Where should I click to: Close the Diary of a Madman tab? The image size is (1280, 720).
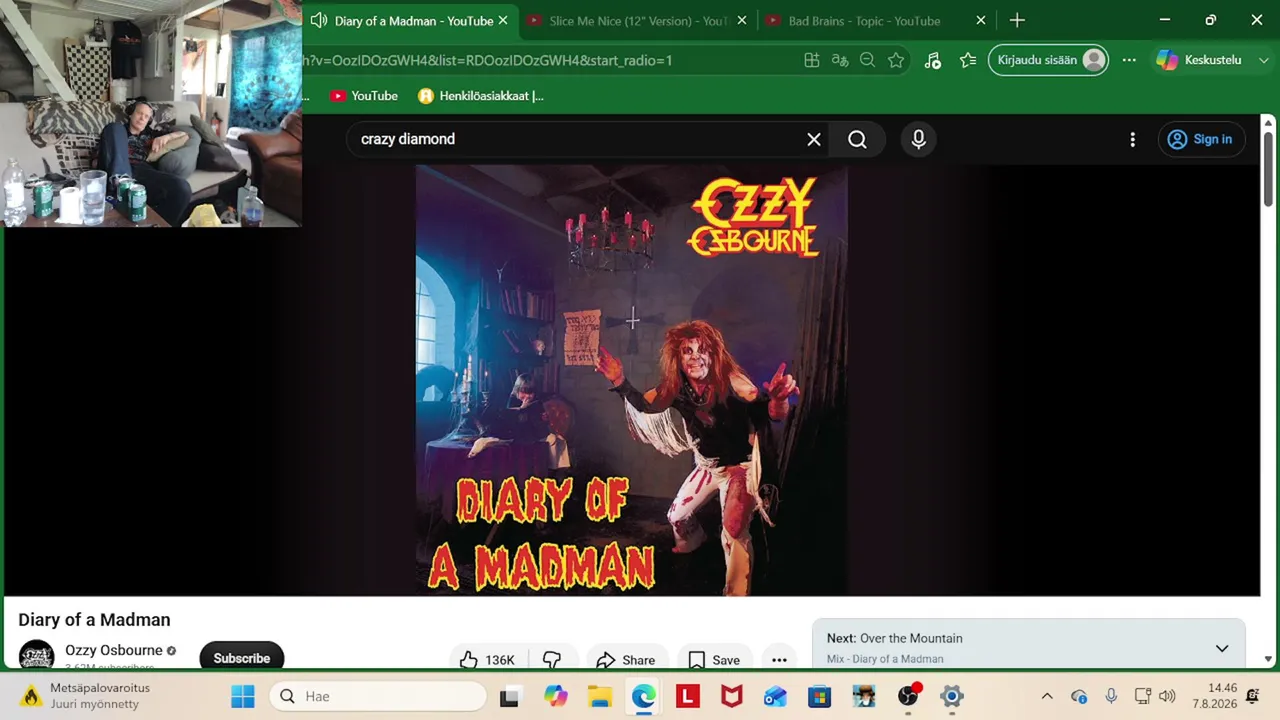click(503, 21)
